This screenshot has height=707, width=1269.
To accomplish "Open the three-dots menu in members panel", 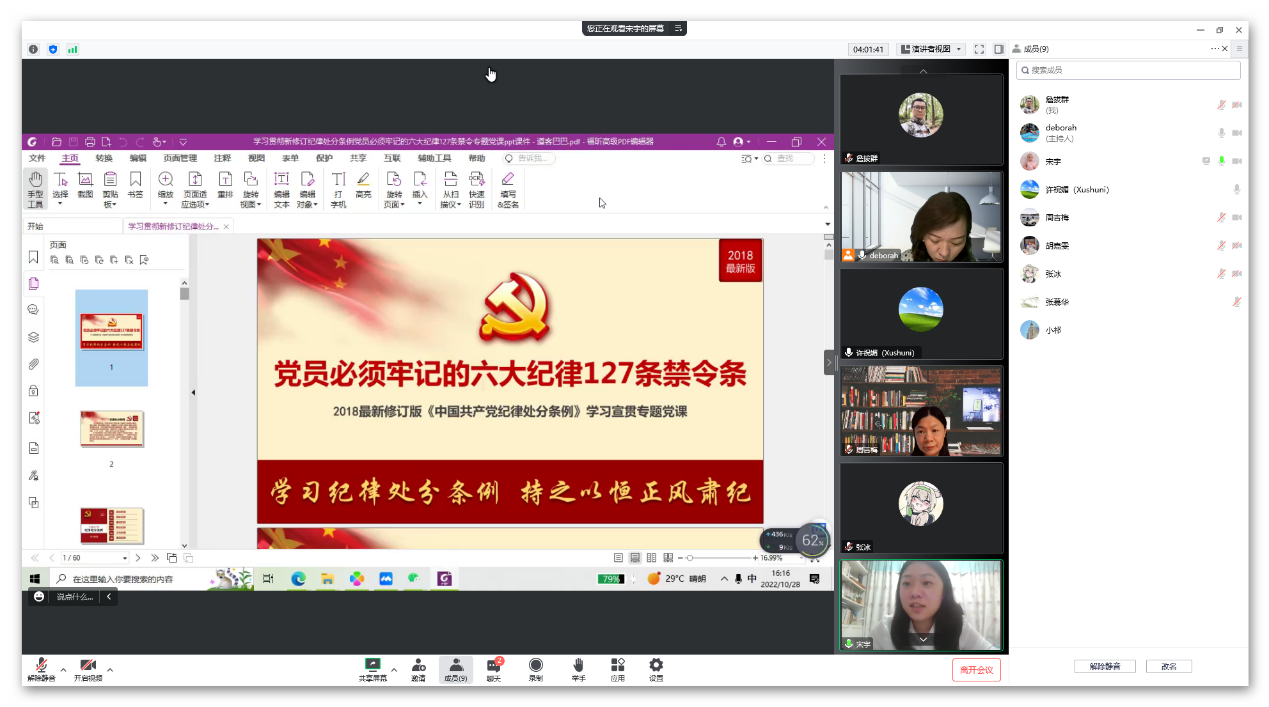I will click(1217, 49).
